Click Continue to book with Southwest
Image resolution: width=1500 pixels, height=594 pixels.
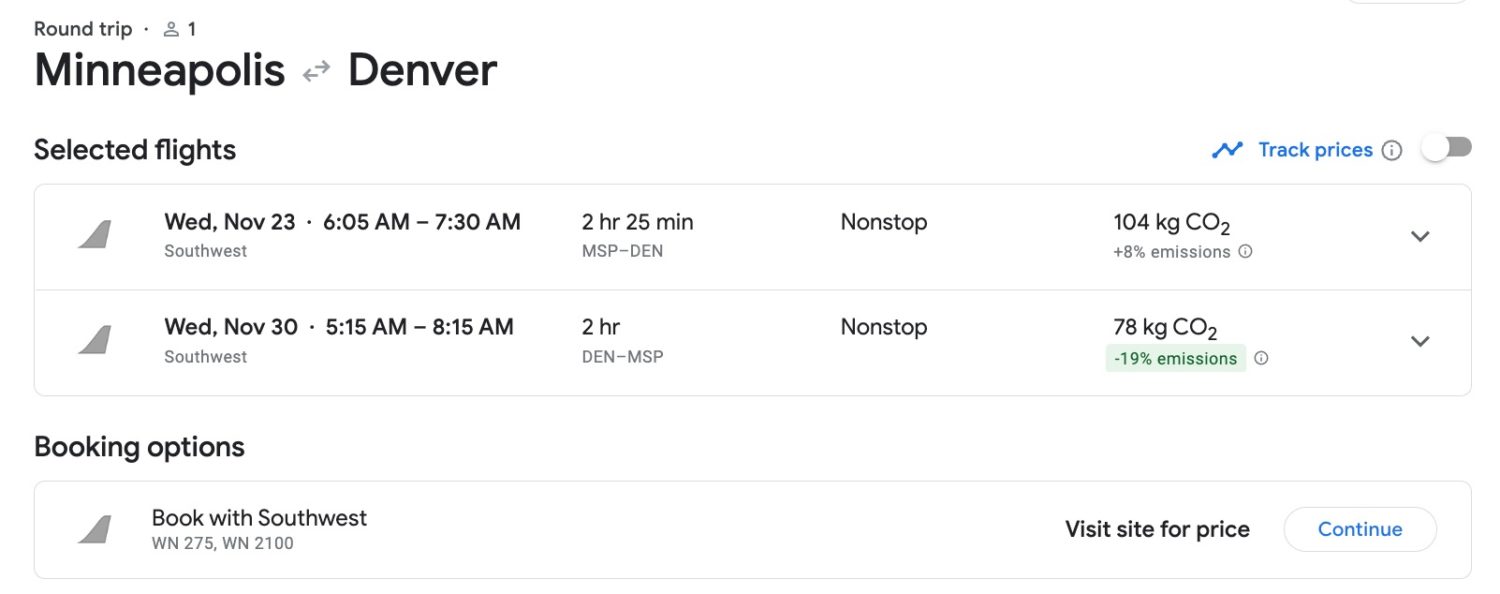pos(1359,529)
